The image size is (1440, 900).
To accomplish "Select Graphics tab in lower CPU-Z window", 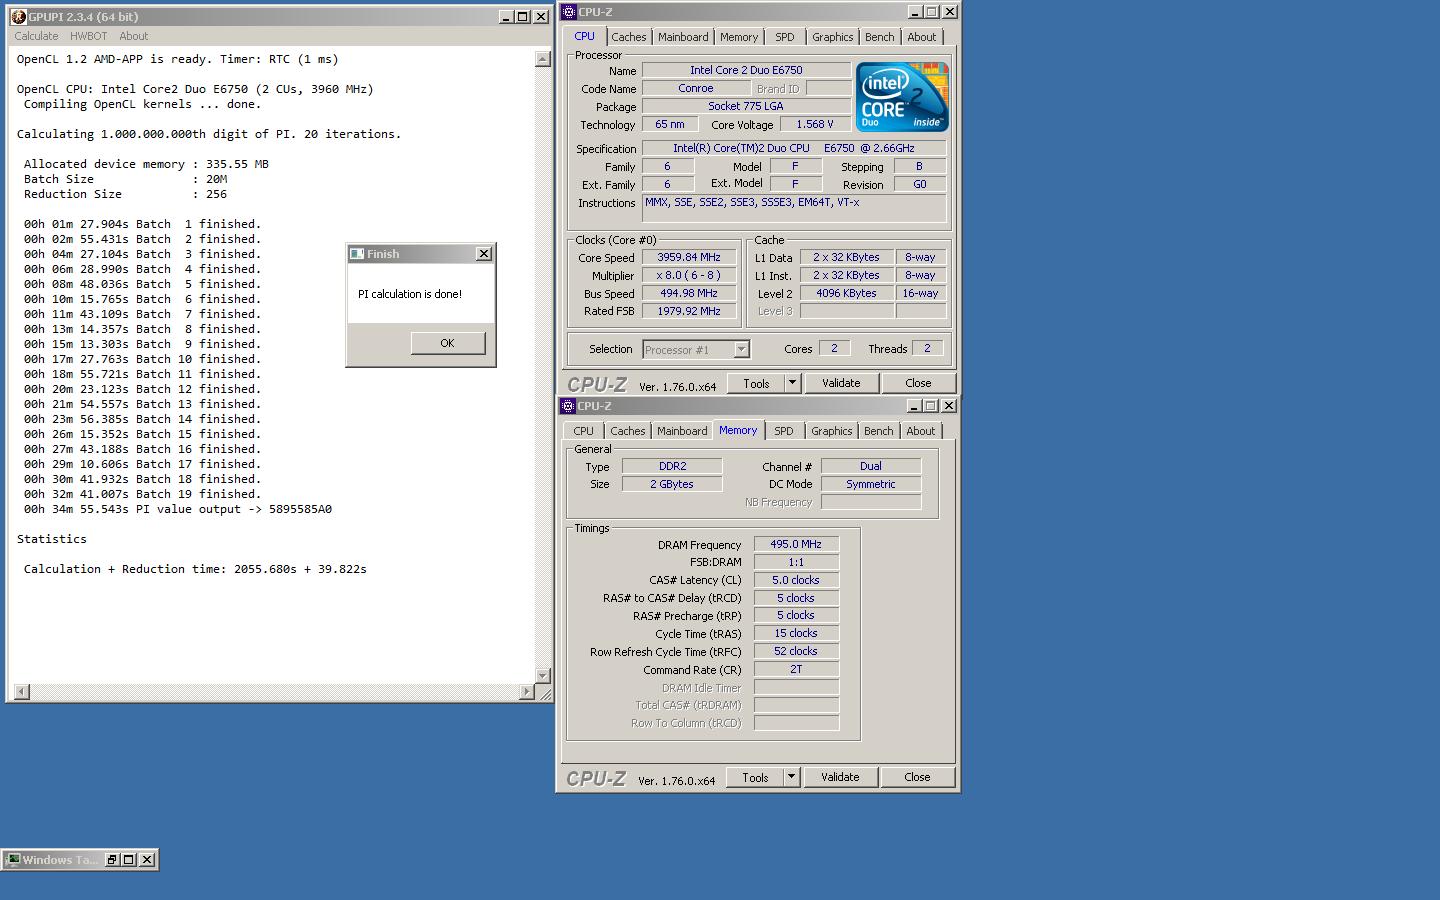I will 831,431.
